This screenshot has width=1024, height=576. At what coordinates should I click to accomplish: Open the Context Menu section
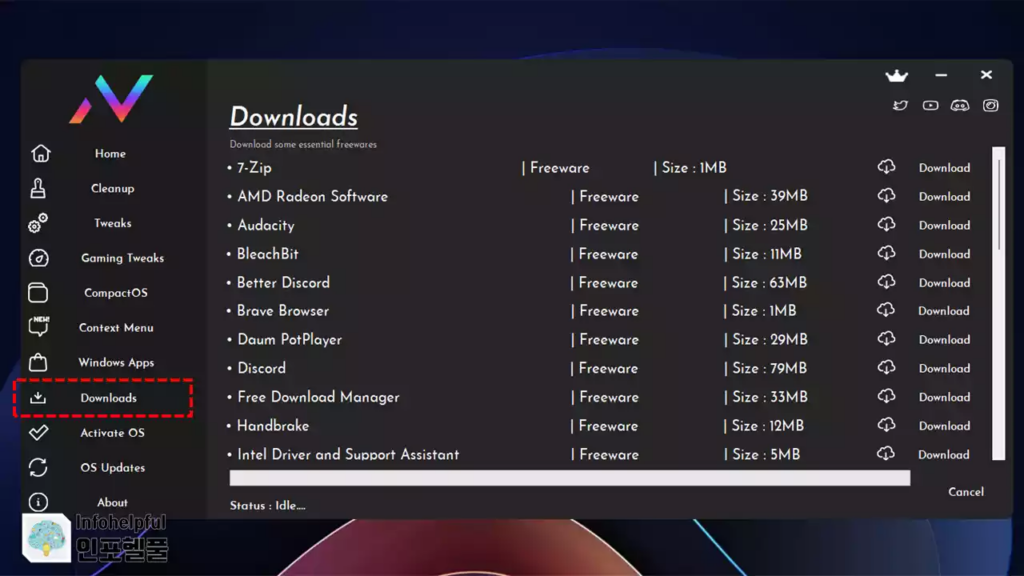(116, 327)
